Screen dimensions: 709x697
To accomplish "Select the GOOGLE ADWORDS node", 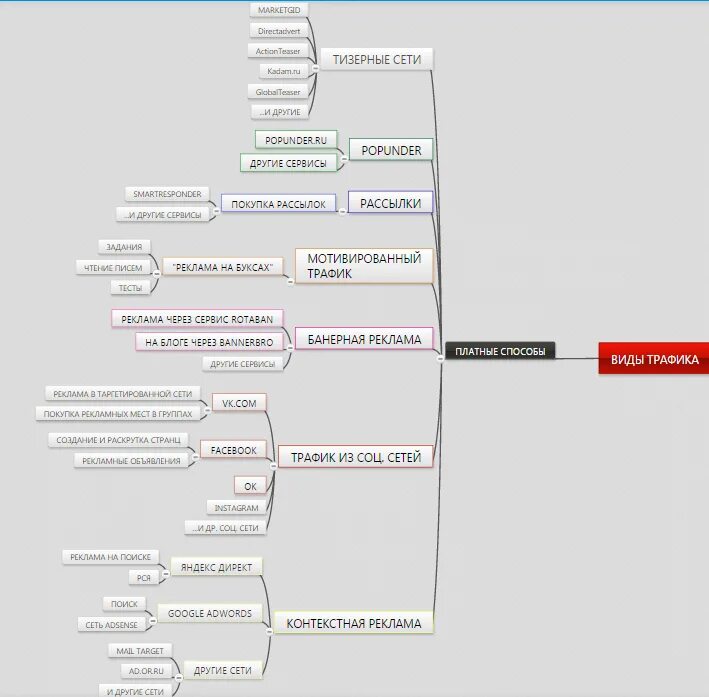I will pyautogui.click(x=210, y=613).
